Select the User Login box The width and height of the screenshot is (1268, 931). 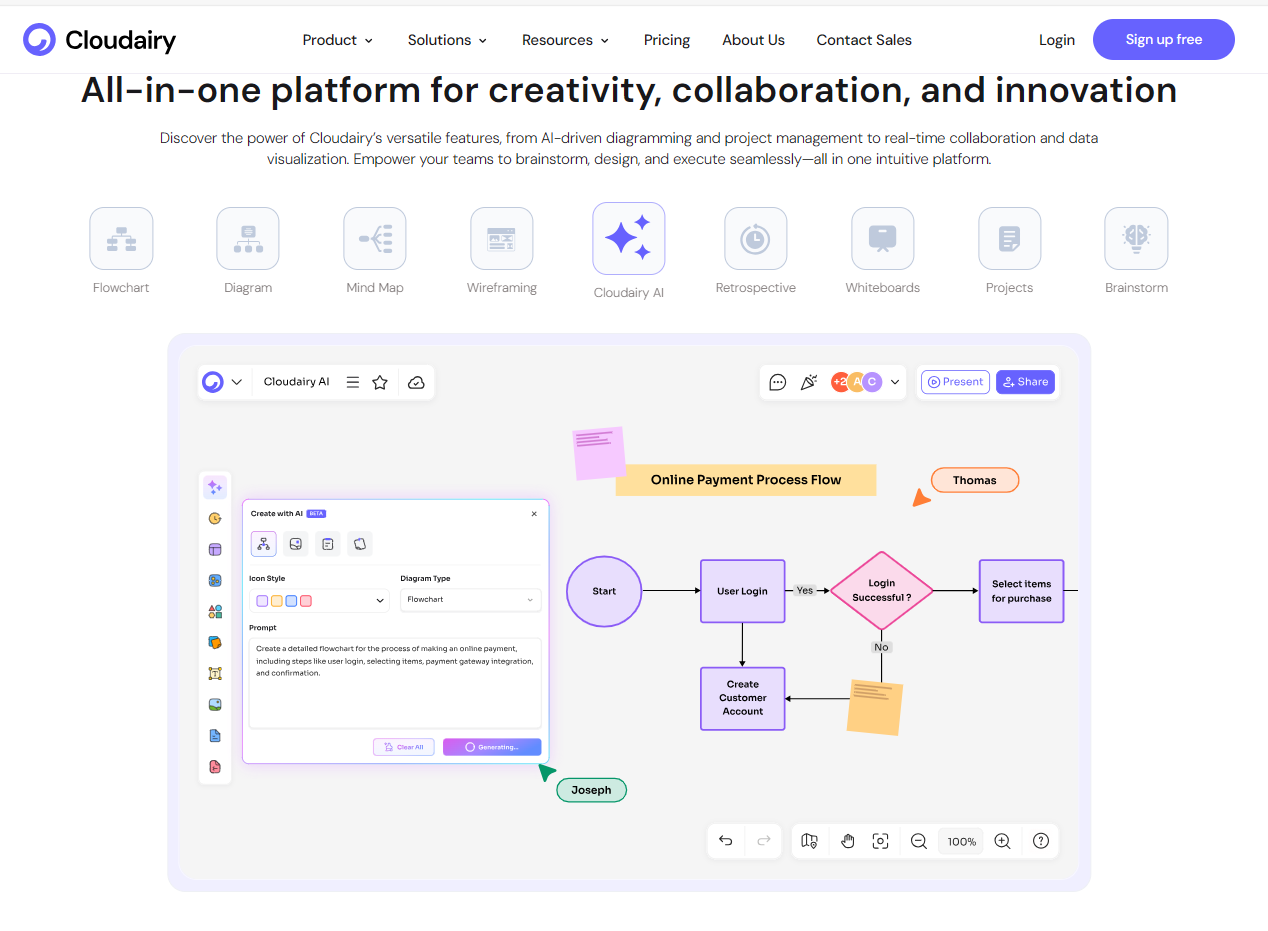(743, 591)
